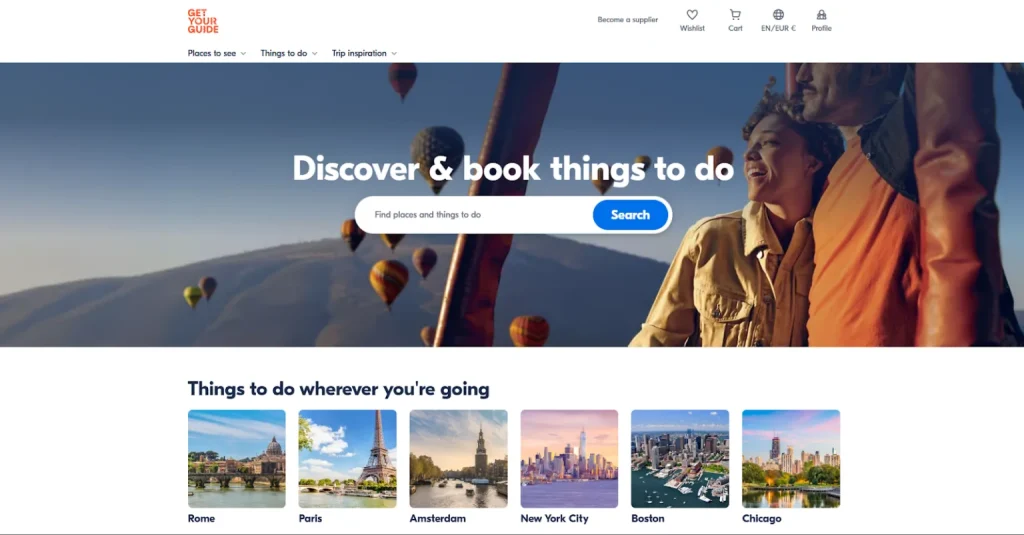Click the EN/EUR € label
The image size is (1024, 535).
[x=778, y=28]
